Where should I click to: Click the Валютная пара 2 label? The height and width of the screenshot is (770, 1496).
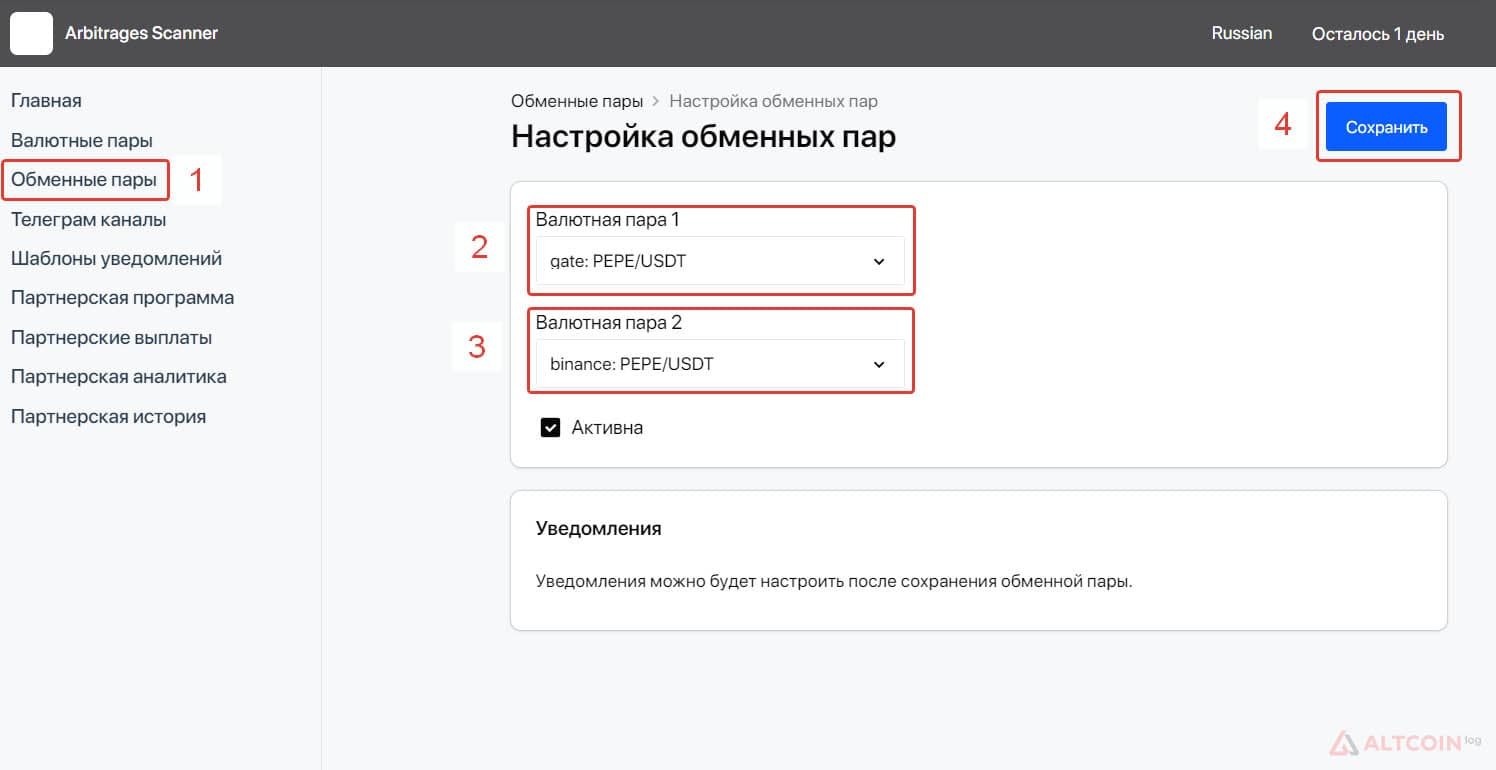609,323
